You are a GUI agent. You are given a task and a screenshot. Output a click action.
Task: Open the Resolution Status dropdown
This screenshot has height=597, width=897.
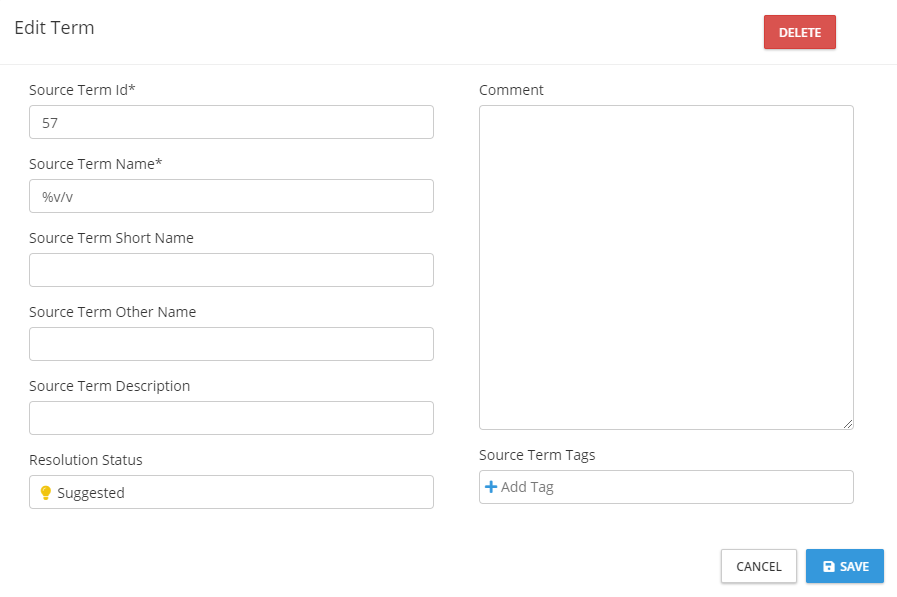231,492
